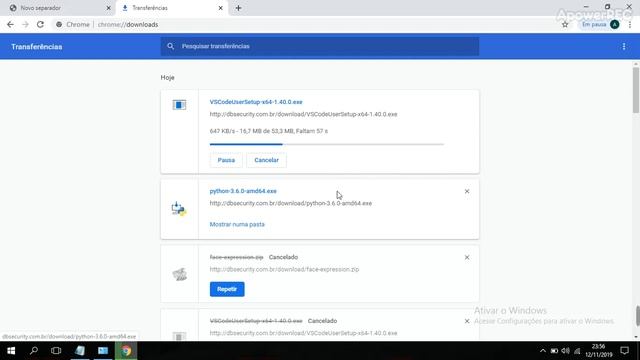The height and width of the screenshot is (360, 640).
Task: Open the VSCodeUserSetup-x64-1.40.0.exe link in the active download
Action: [x=256, y=102]
